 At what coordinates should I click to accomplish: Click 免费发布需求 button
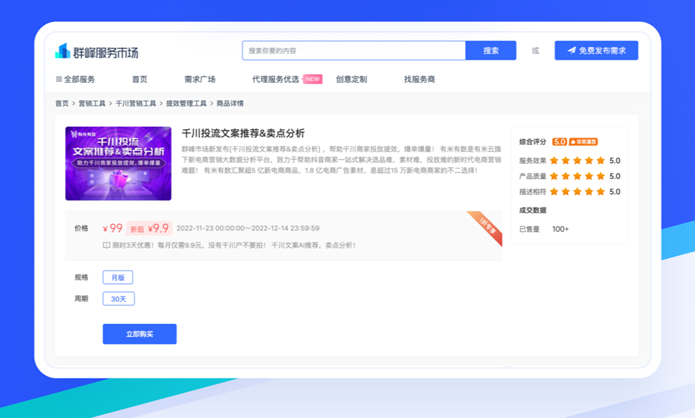click(x=596, y=51)
